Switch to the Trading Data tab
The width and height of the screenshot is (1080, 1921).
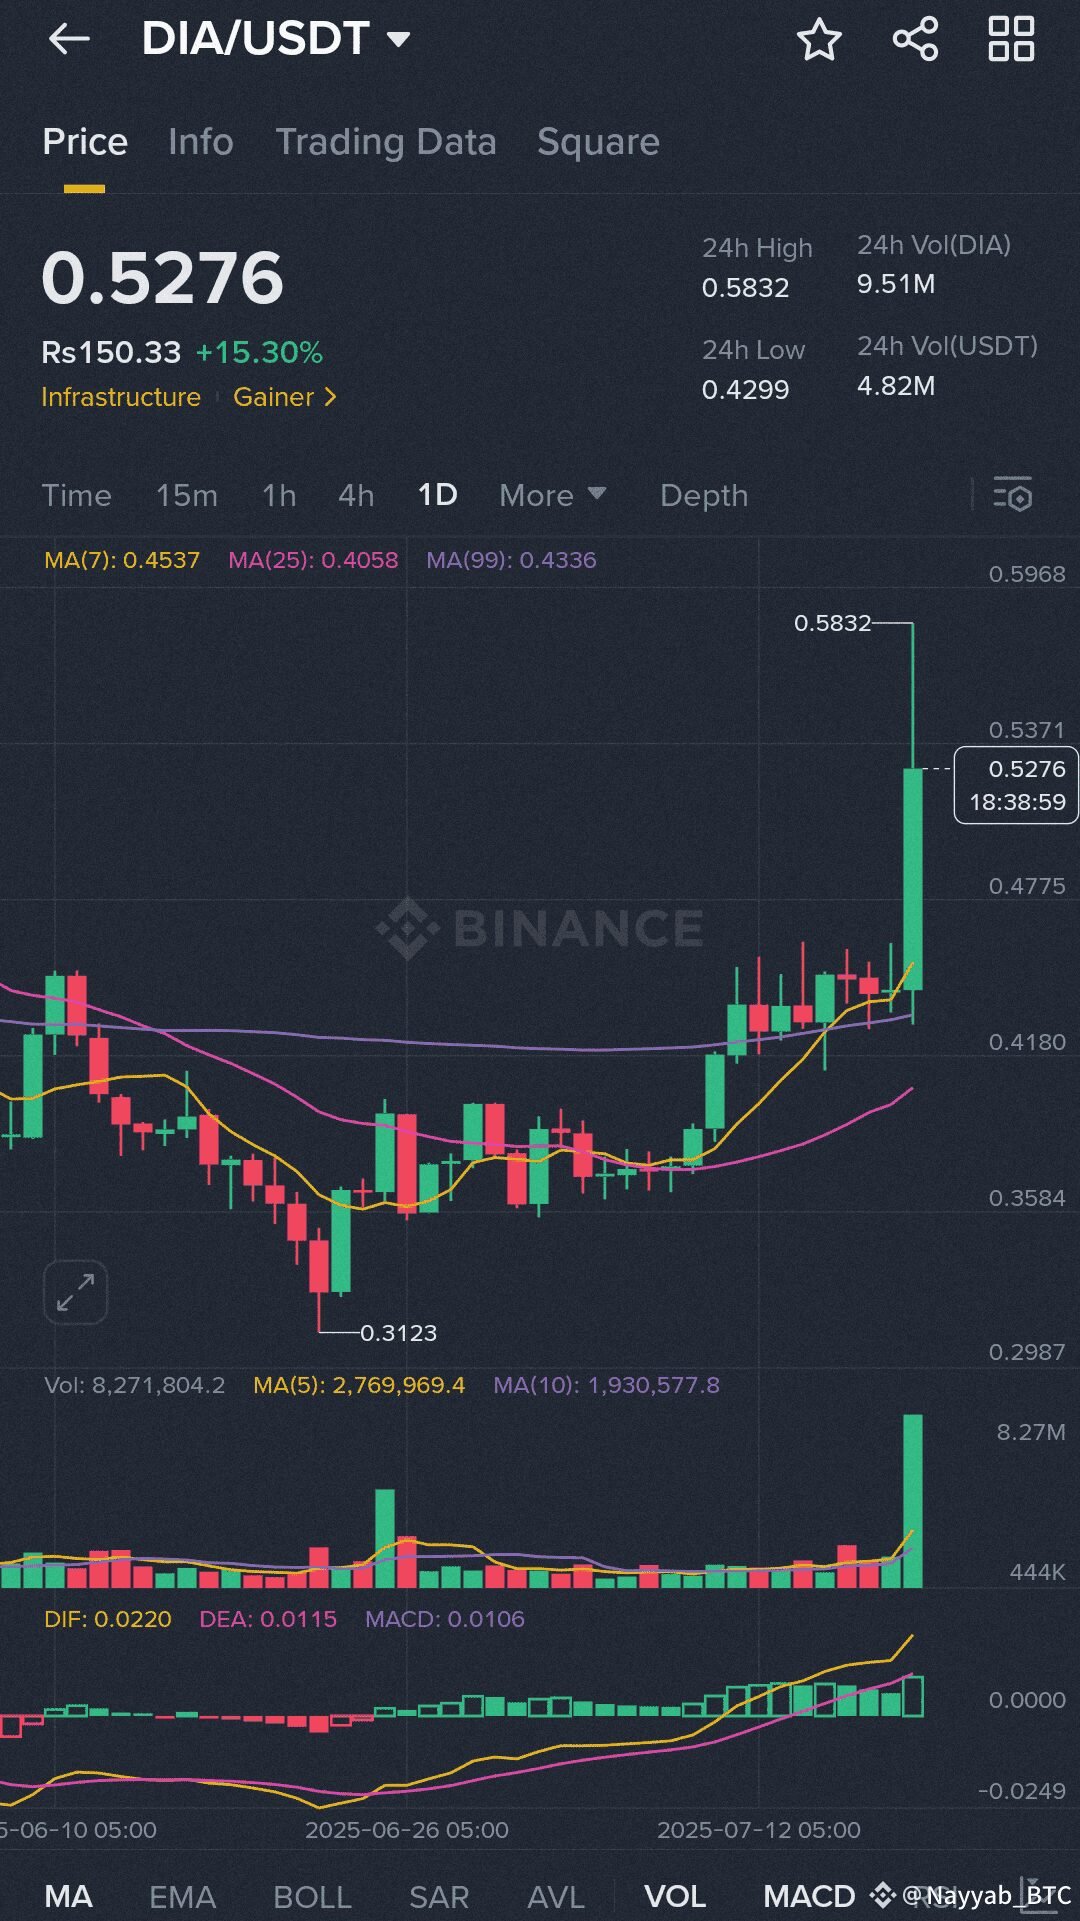386,142
